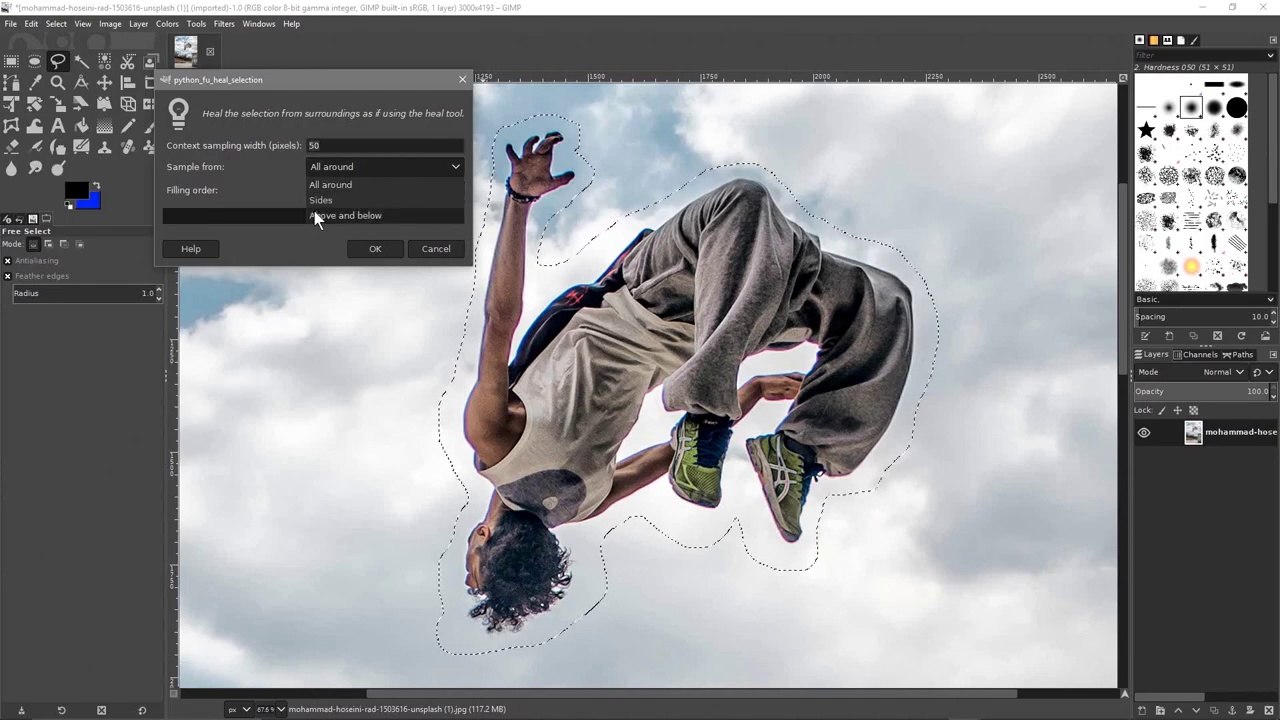This screenshot has width=1280, height=720.
Task: Click the swap foreground/background colors arrow
Action: pyautogui.click(x=96, y=185)
